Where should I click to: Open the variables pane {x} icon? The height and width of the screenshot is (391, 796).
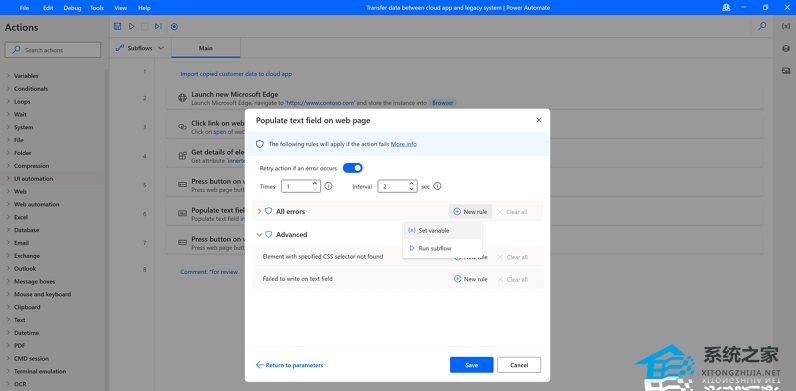click(785, 26)
